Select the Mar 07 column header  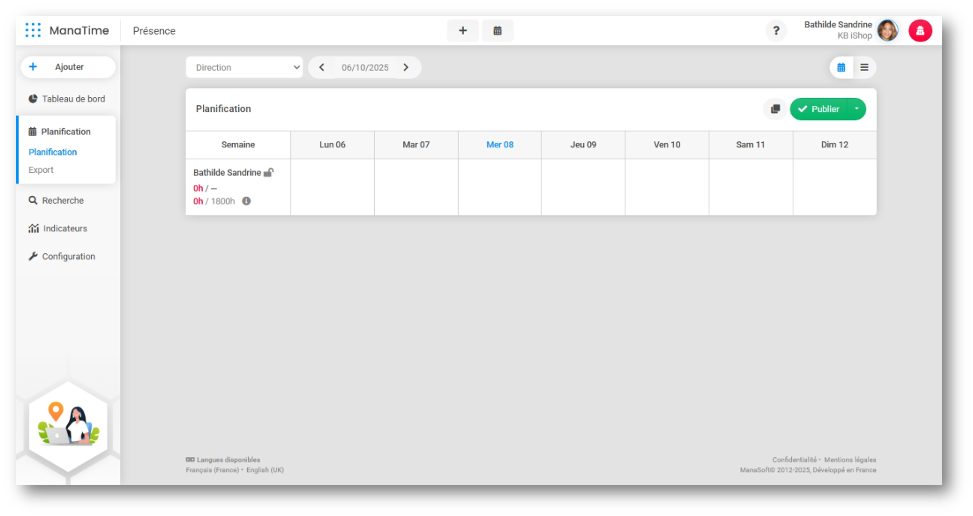416,145
